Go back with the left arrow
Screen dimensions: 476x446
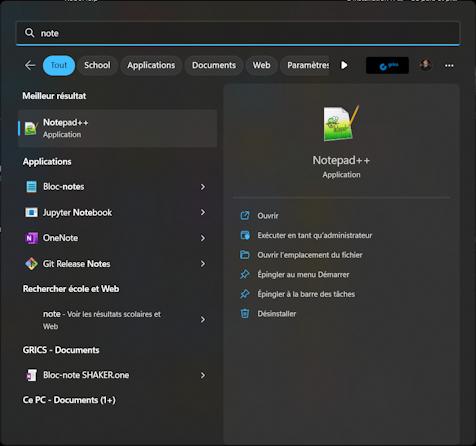click(x=30, y=65)
